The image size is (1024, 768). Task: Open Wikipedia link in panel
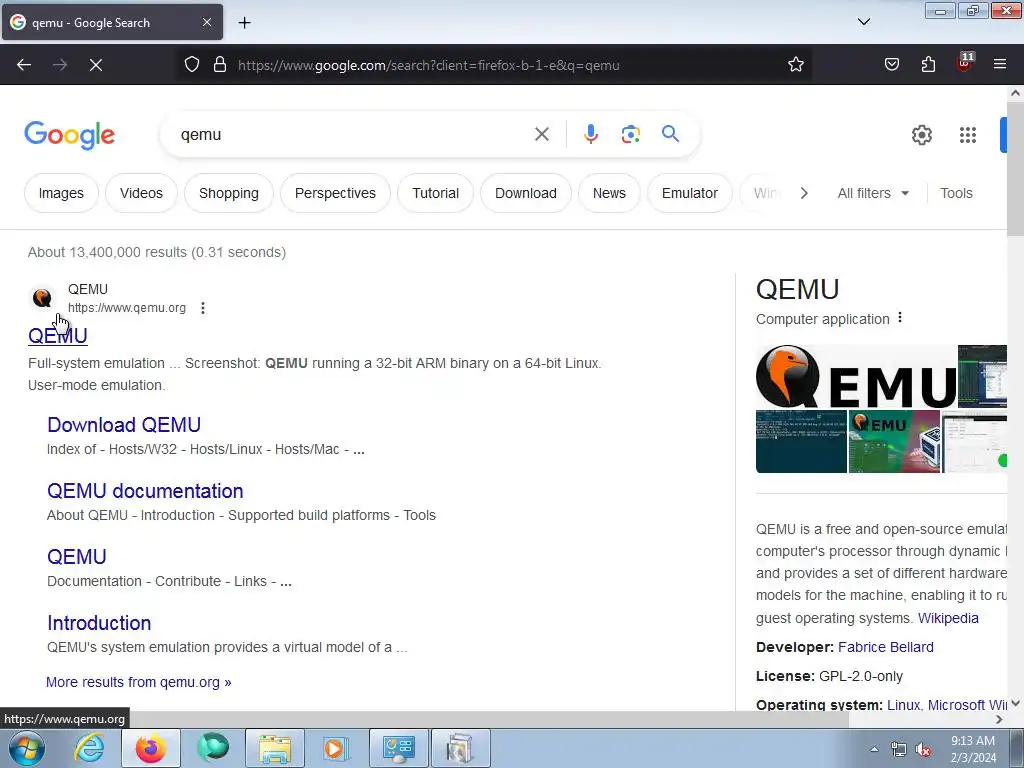pyautogui.click(x=948, y=618)
